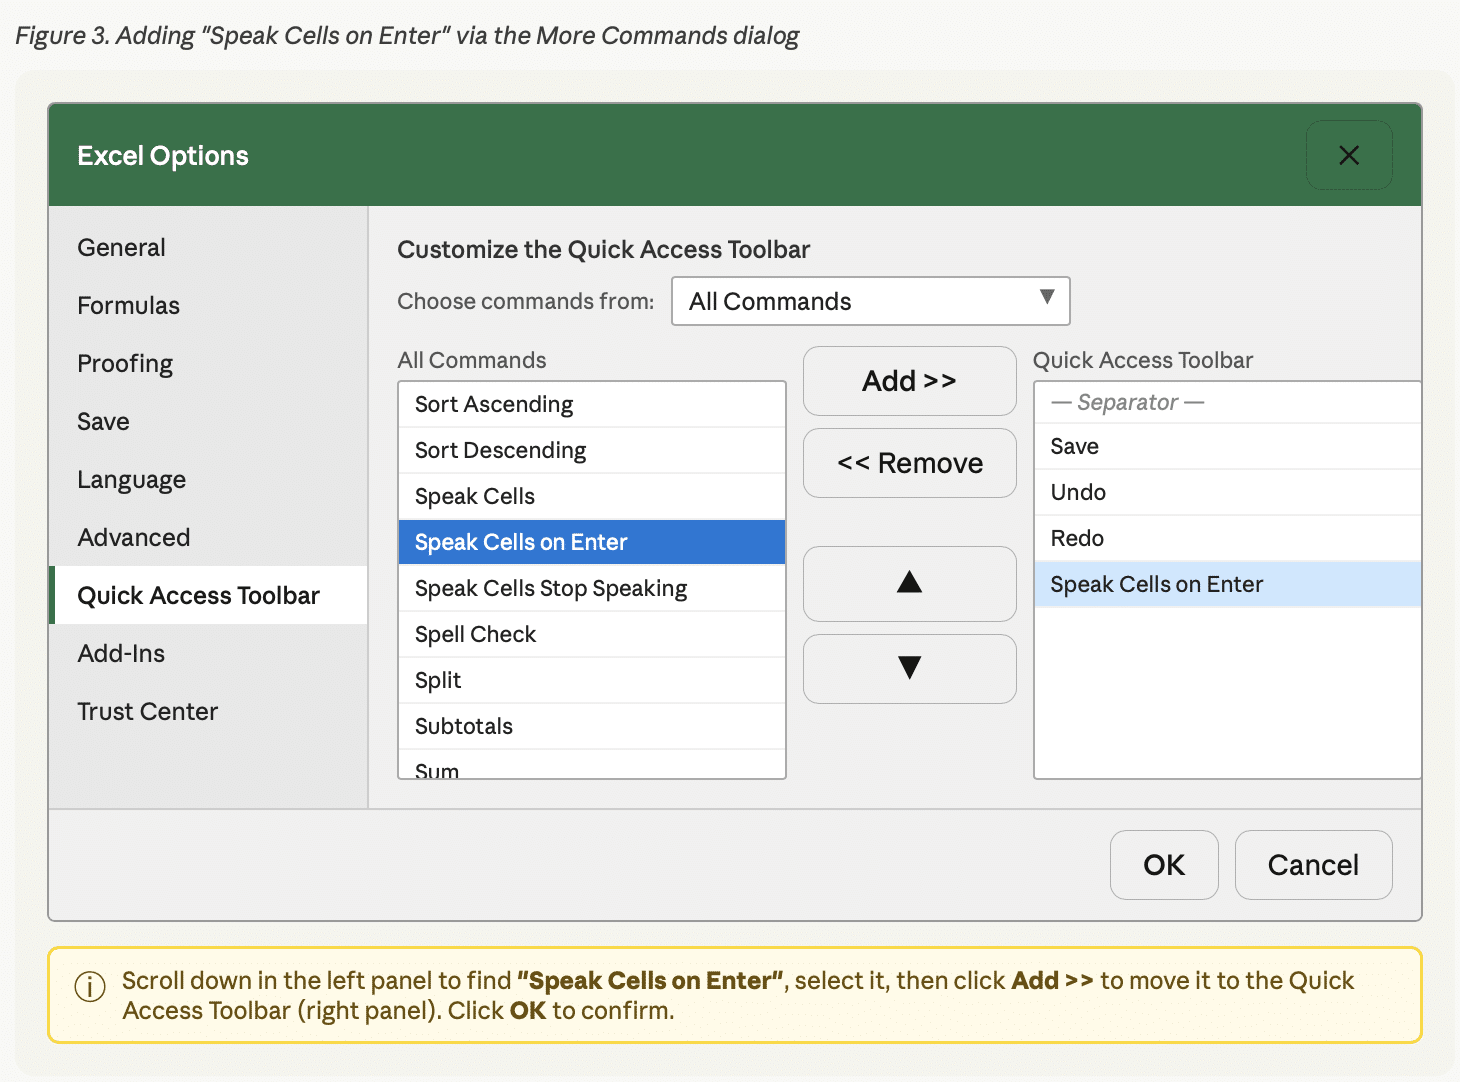Select the Quick Access Toolbar category
The width and height of the screenshot is (1460, 1082).
(209, 596)
